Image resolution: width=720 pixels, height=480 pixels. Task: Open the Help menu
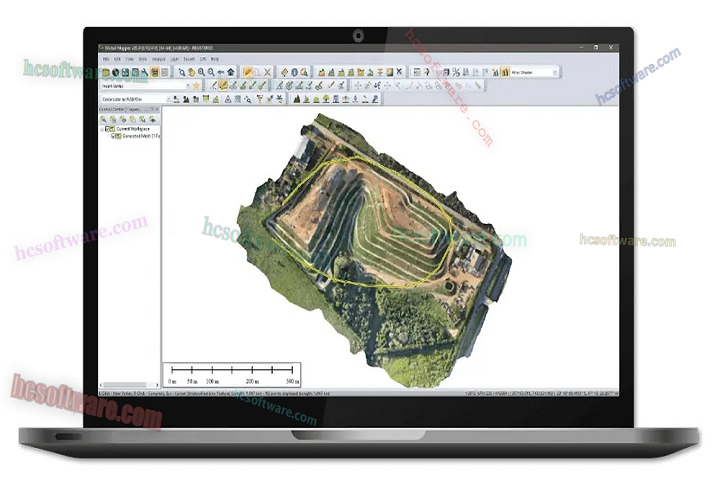[215, 59]
